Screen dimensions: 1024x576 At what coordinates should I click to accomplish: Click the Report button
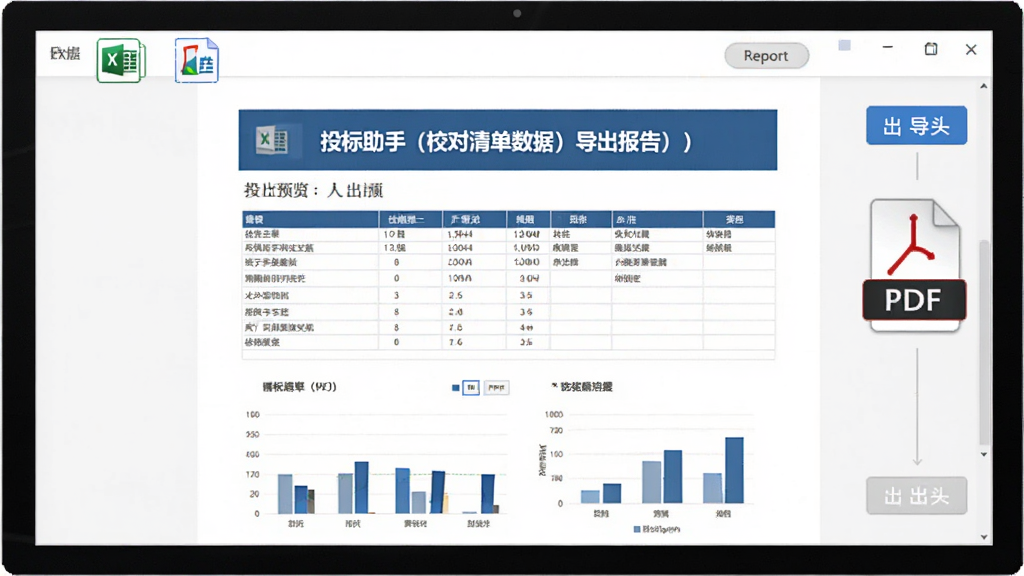click(x=766, y=56)
